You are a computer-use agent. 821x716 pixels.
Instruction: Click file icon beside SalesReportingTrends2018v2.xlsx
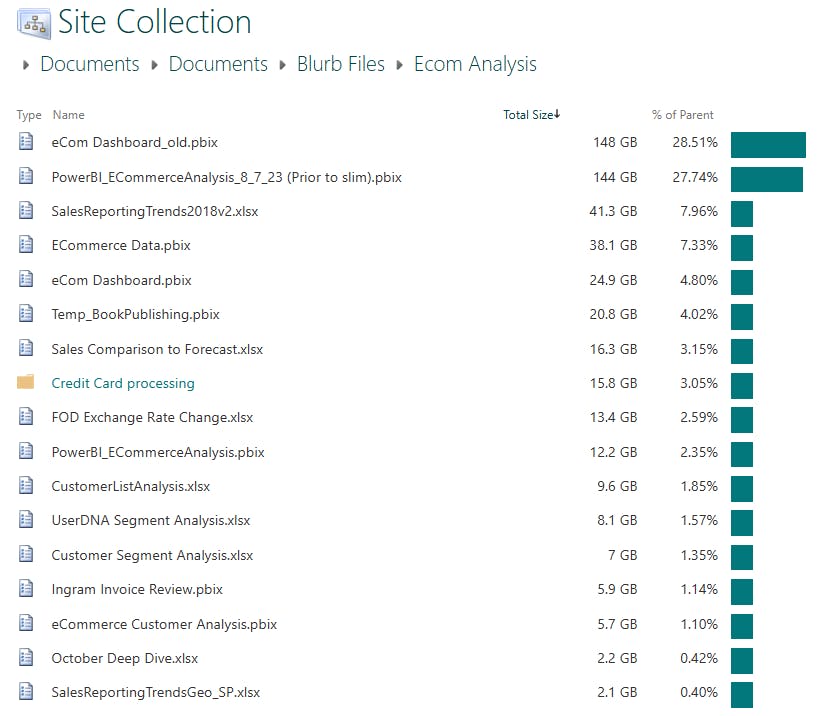pos(26,211)
